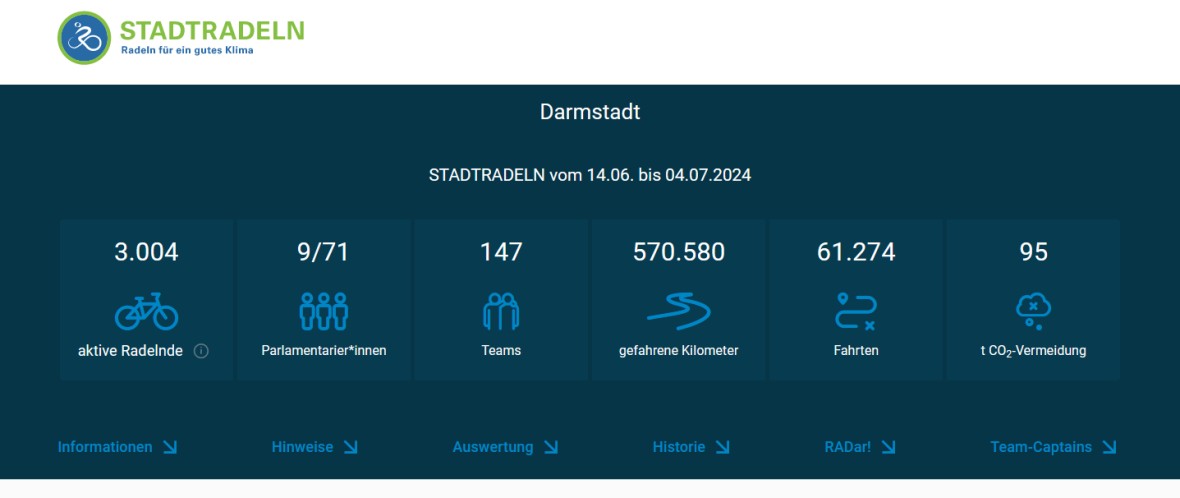Click the arrow next to Informationen

pos(170,447)
